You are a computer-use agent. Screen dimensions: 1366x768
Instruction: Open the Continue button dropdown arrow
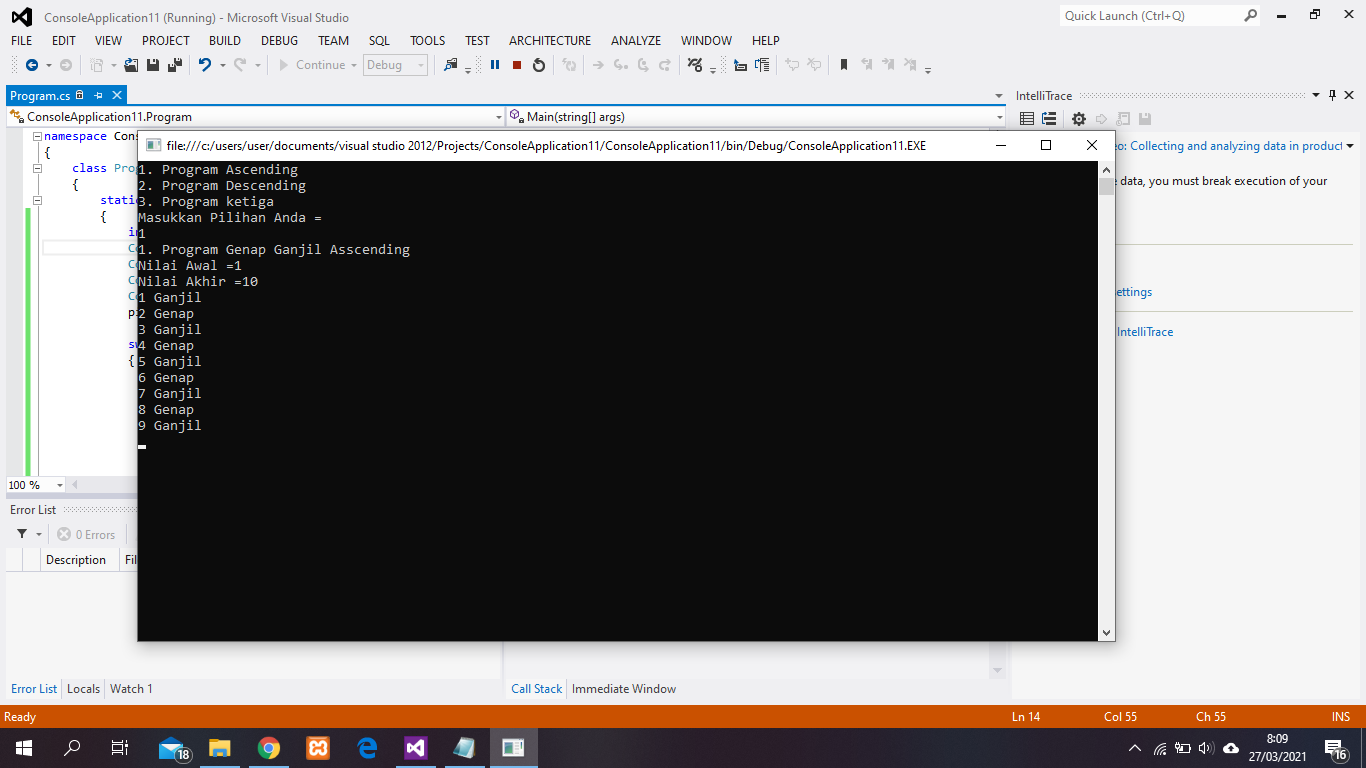354,65
